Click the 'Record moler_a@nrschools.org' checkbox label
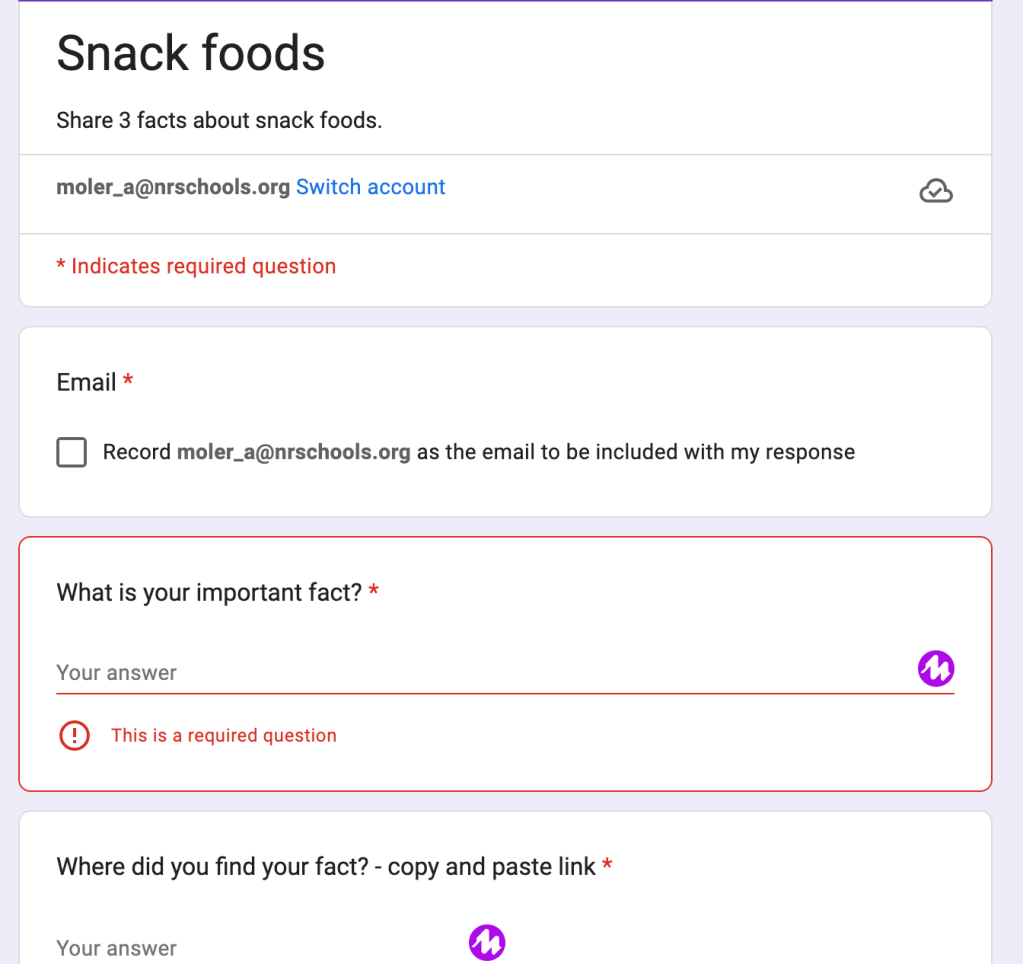1023x964 pixels. coord(478,452)
